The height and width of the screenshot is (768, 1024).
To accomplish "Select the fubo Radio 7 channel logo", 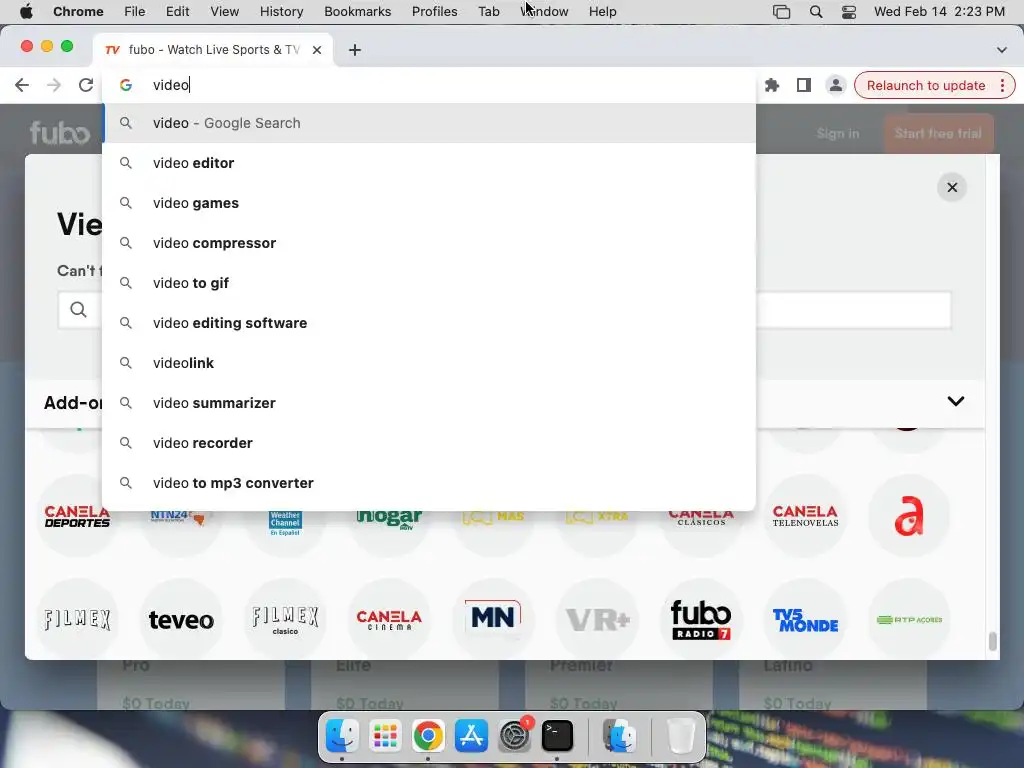I will point(701,619).
